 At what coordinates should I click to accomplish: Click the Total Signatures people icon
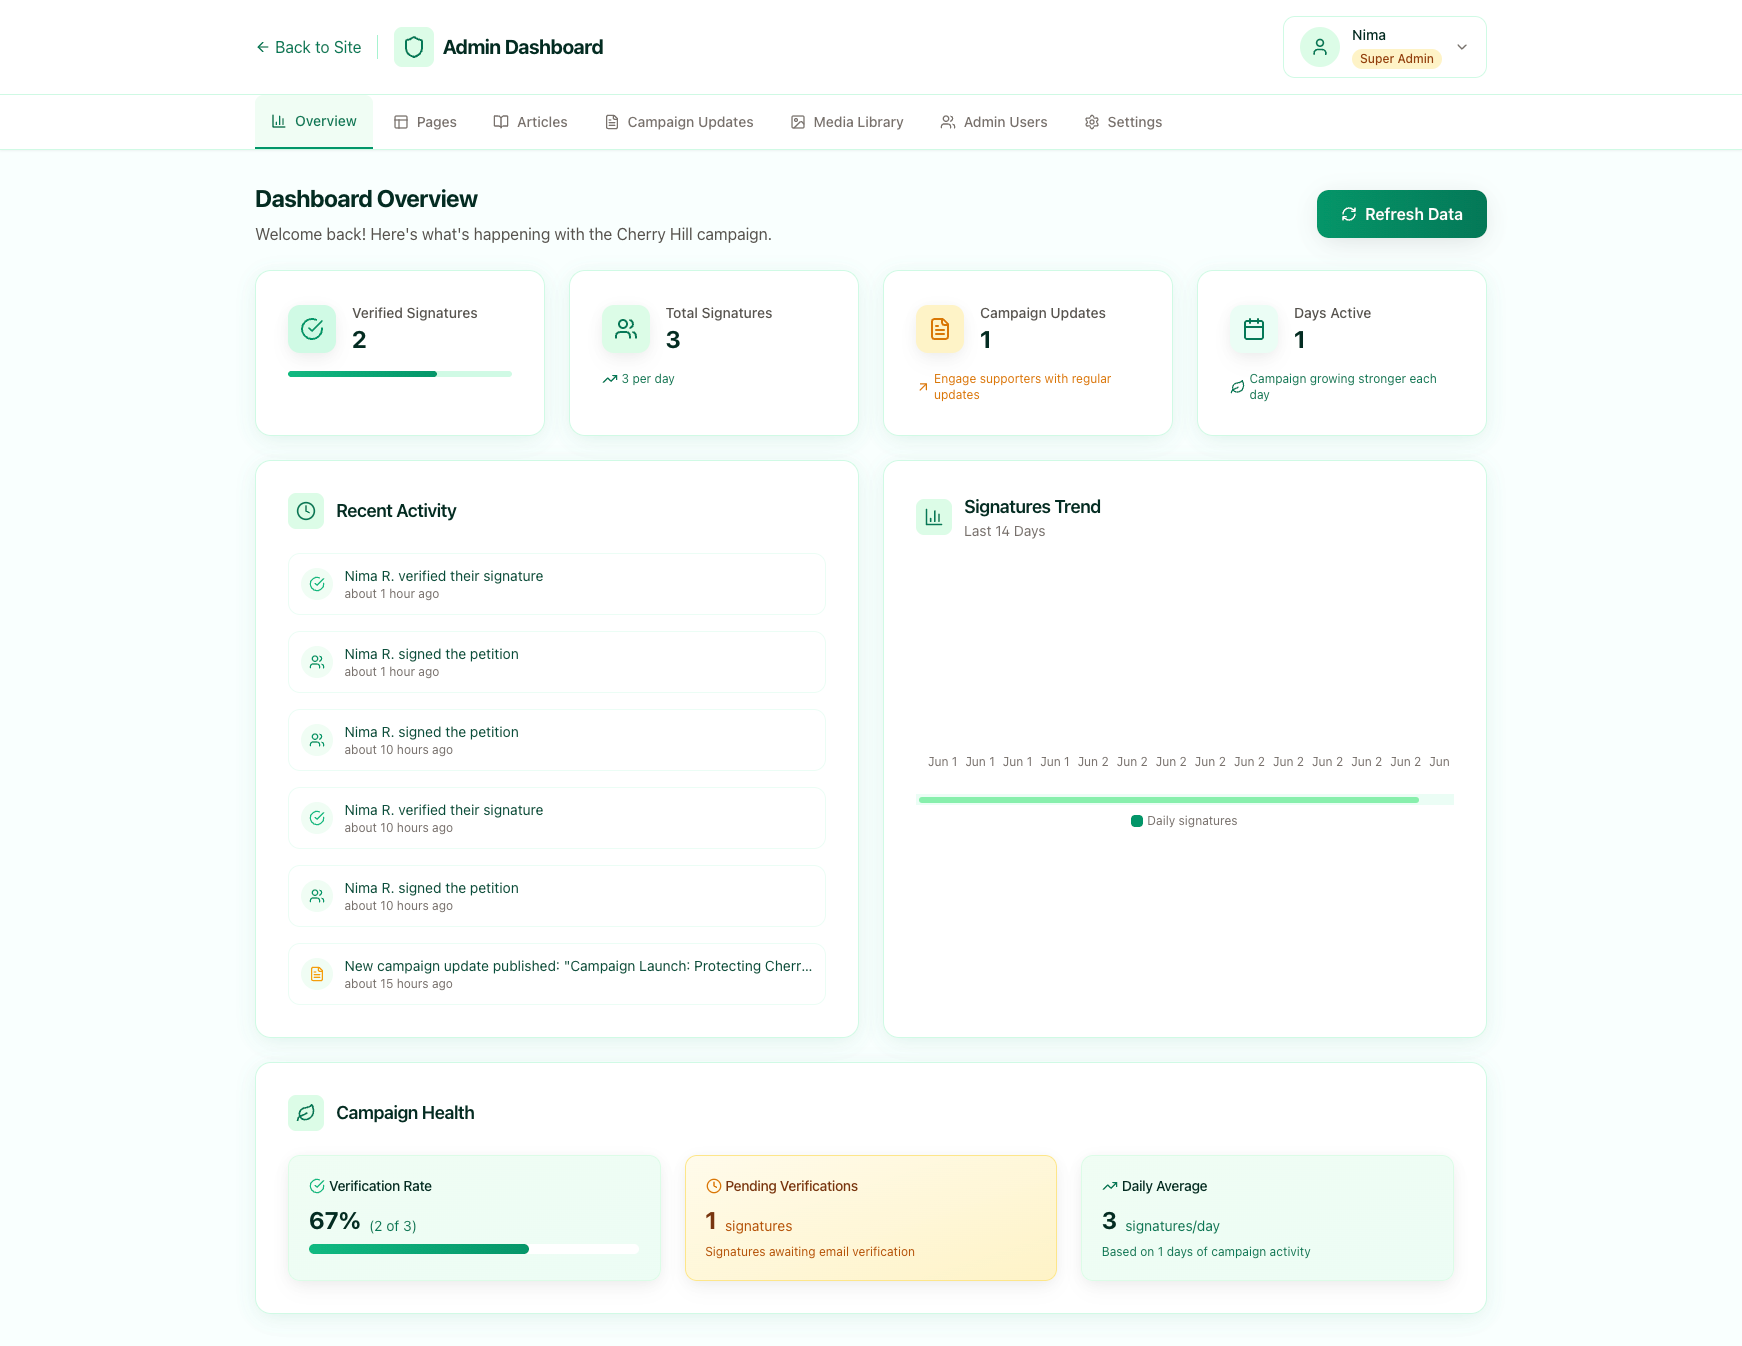point(626,329)
